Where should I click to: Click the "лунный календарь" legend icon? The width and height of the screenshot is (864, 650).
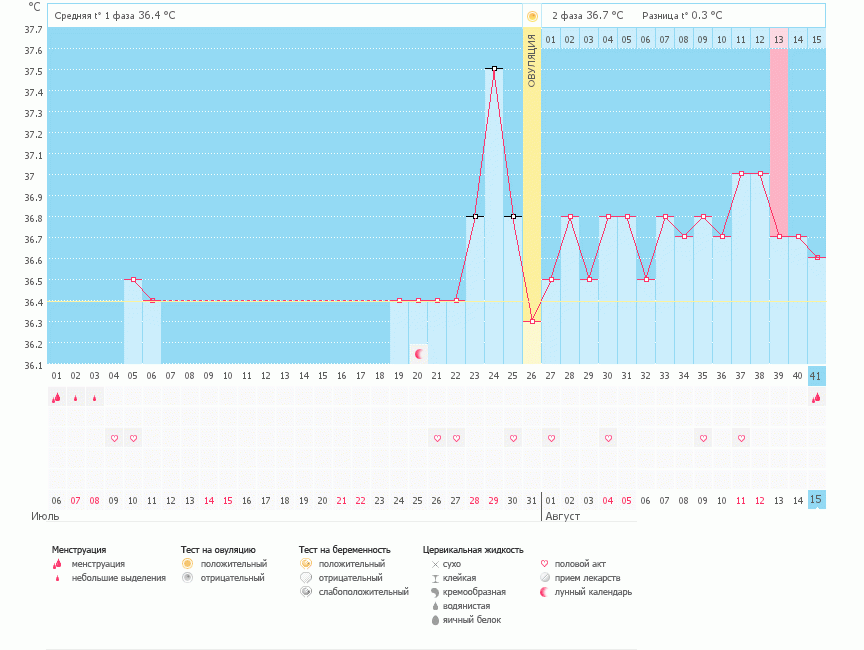coord(544,592)
